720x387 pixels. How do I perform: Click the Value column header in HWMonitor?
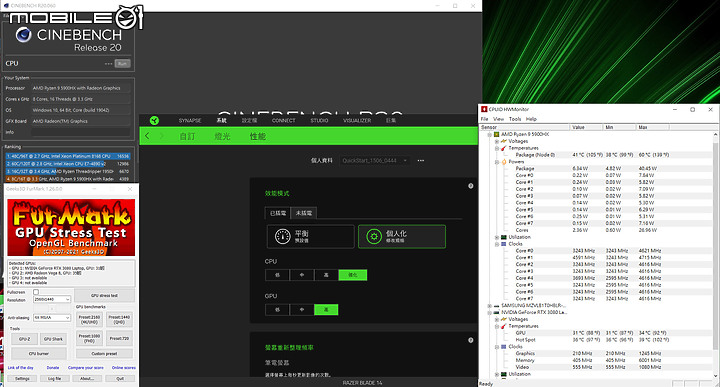coord(585,127)
